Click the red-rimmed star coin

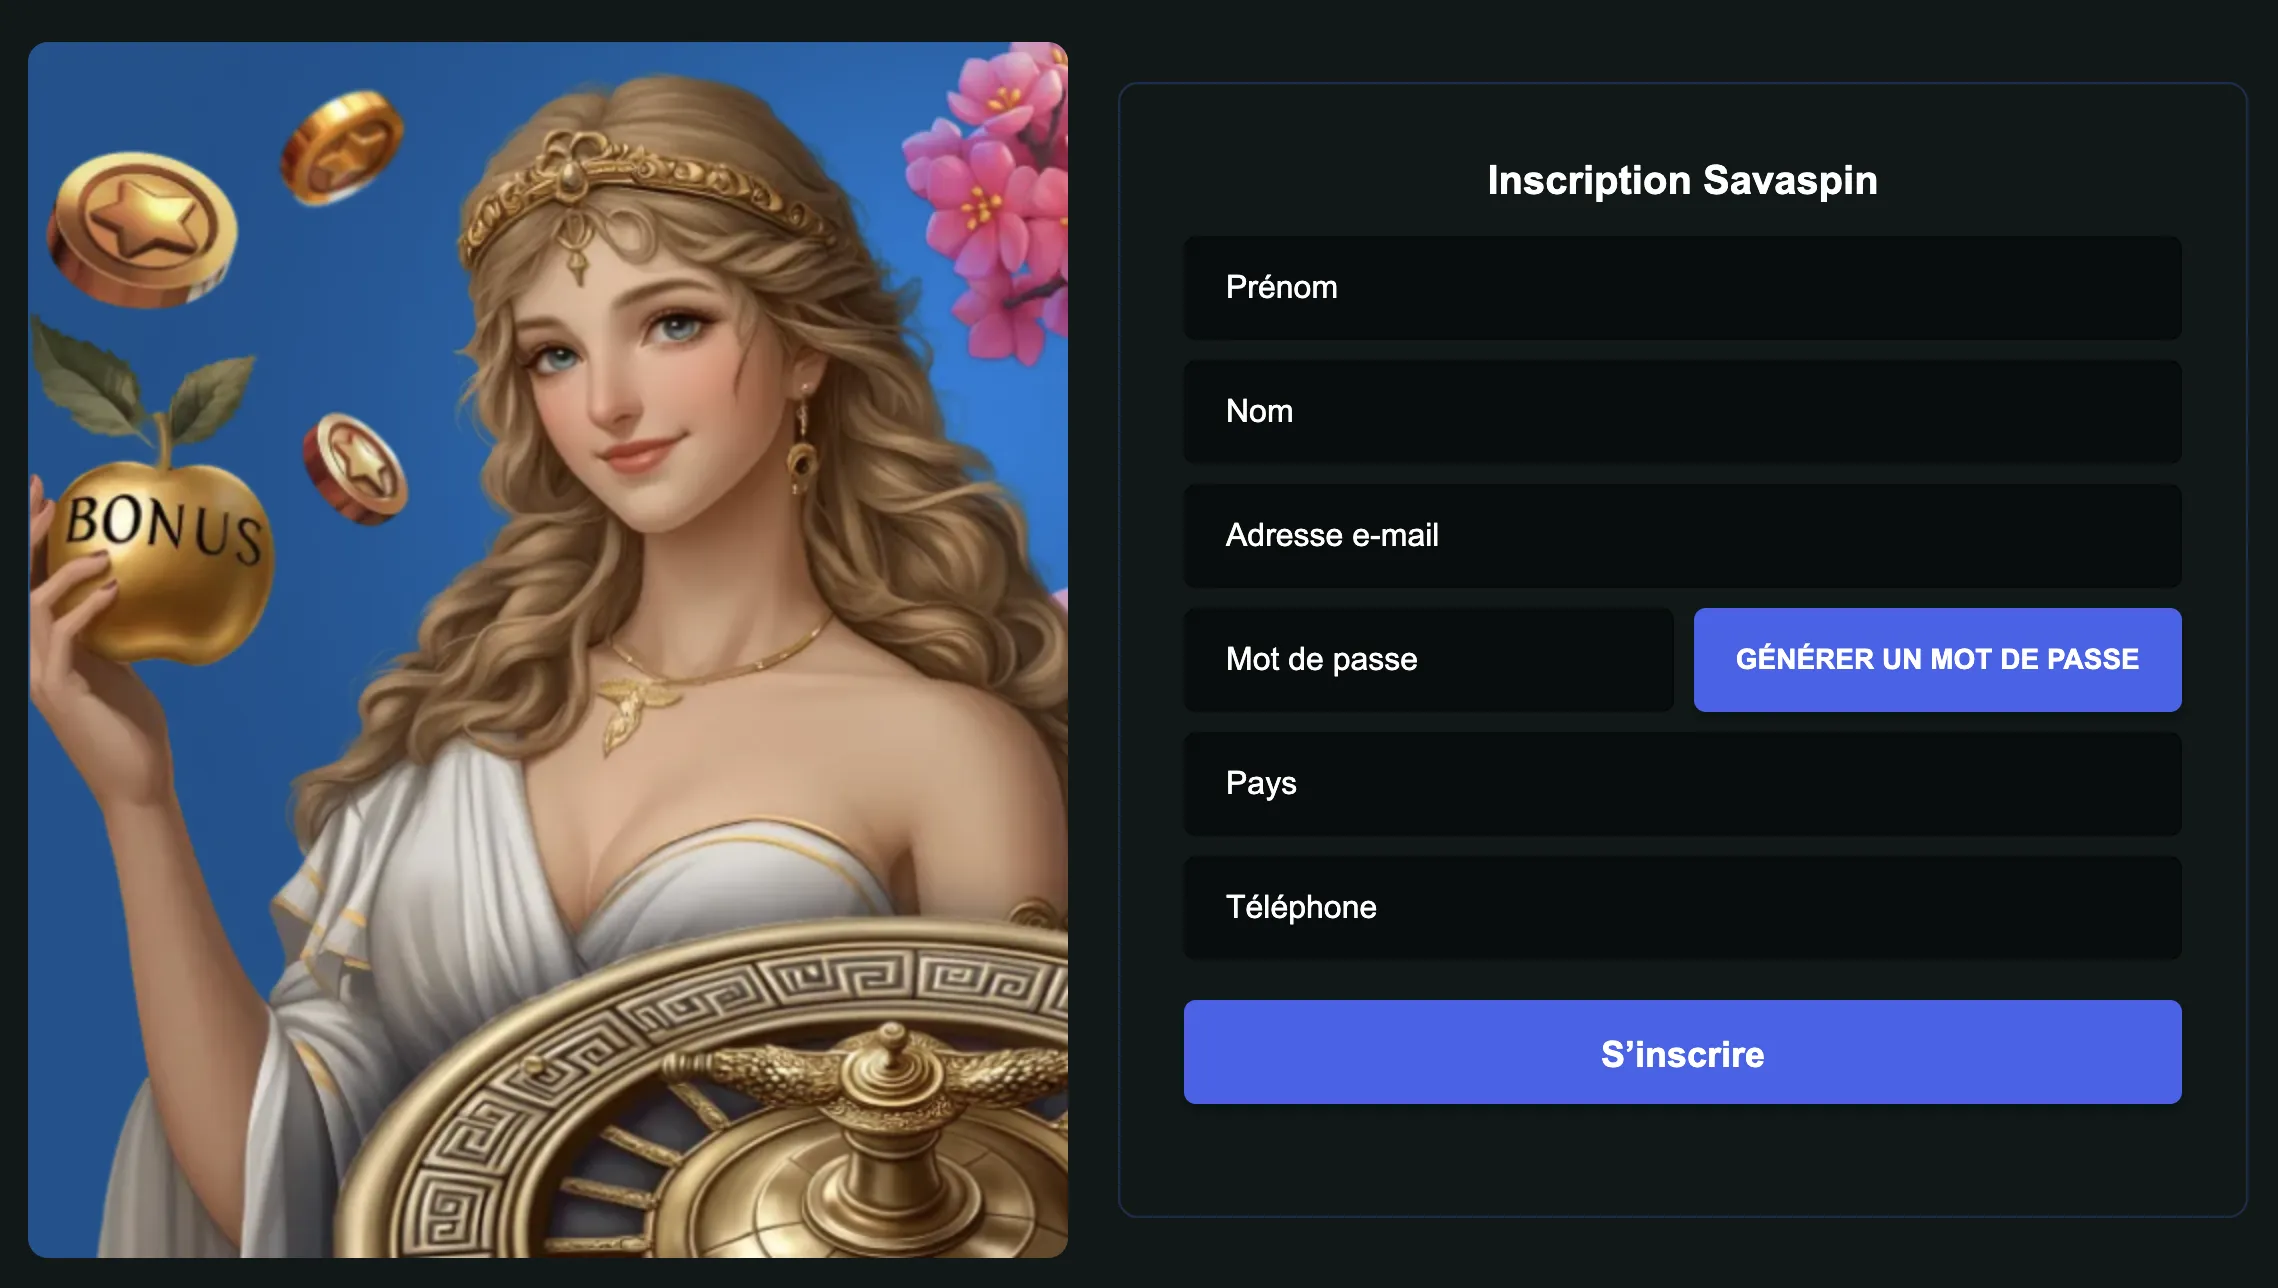pos(356,468)
